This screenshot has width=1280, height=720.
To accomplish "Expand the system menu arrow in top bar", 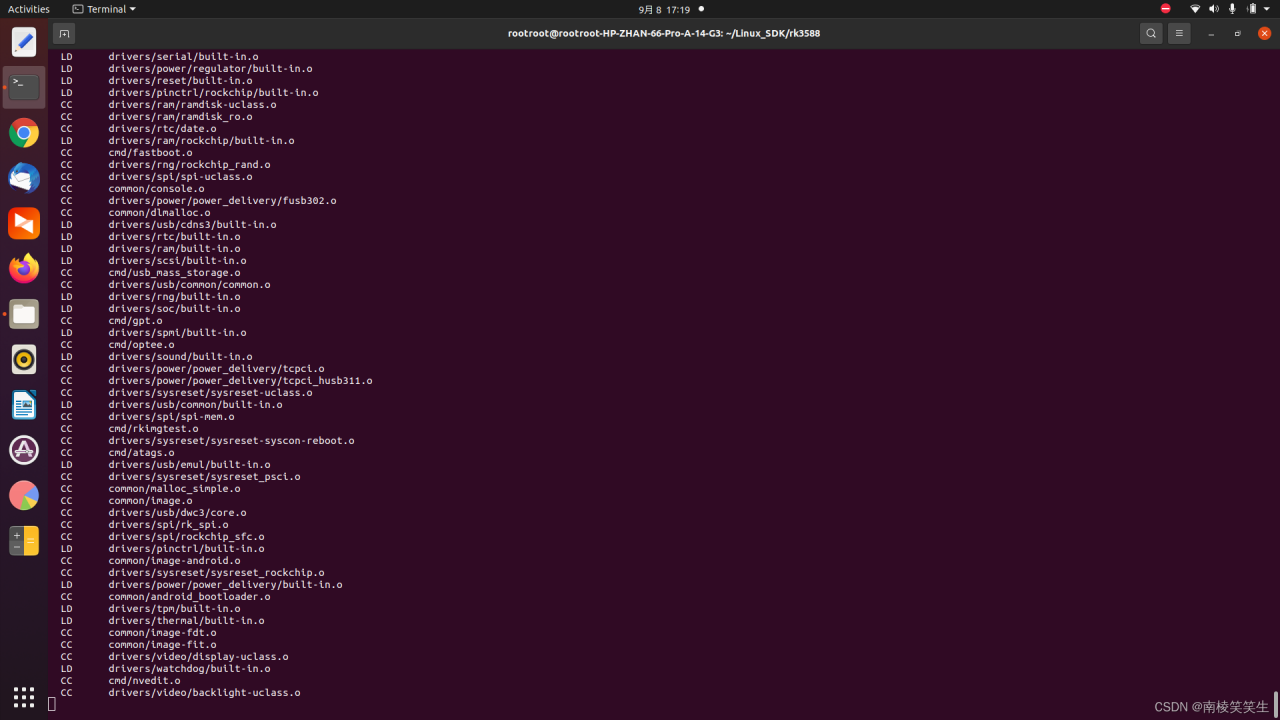I will [1267, 9].
